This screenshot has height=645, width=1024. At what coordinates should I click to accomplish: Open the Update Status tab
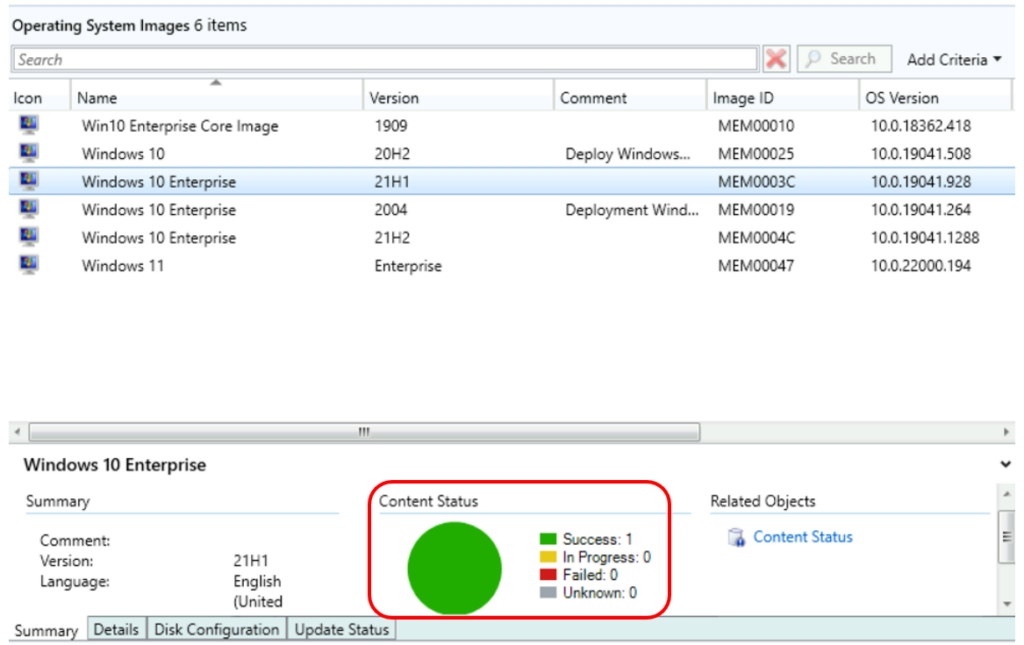[342, 629]
